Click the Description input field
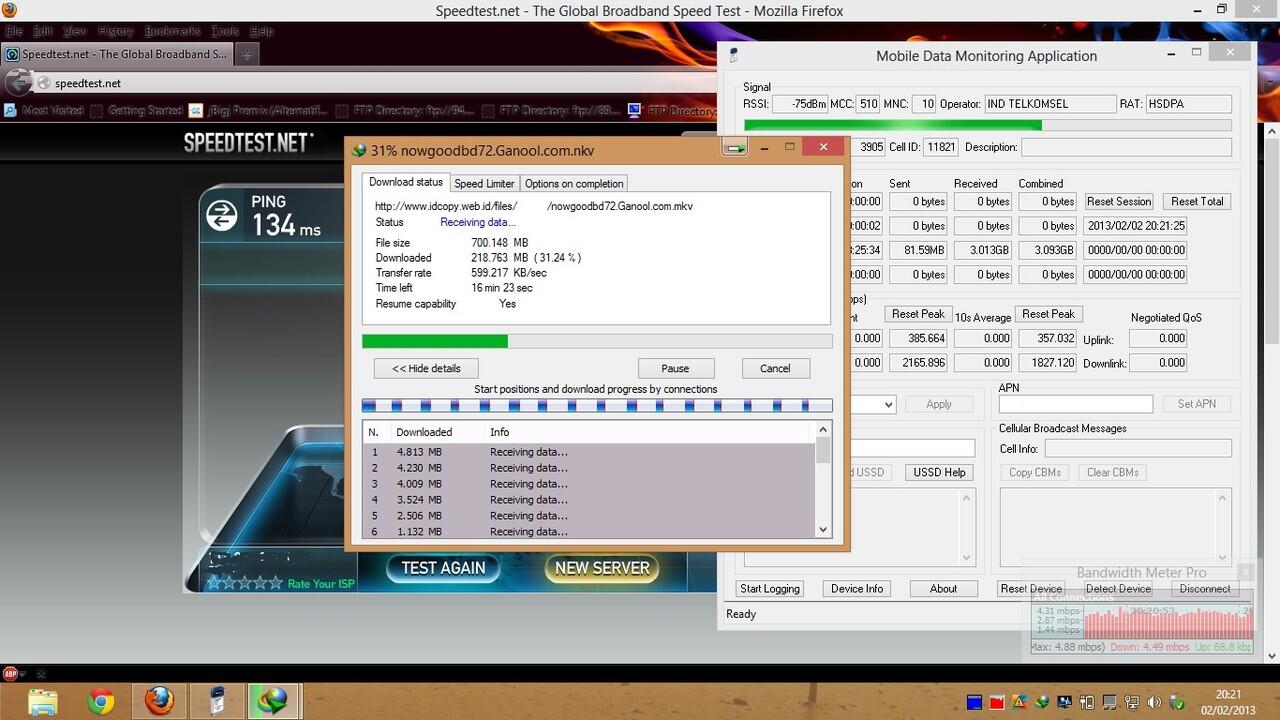The image size is (1280, 720). tap(1125, 147)
